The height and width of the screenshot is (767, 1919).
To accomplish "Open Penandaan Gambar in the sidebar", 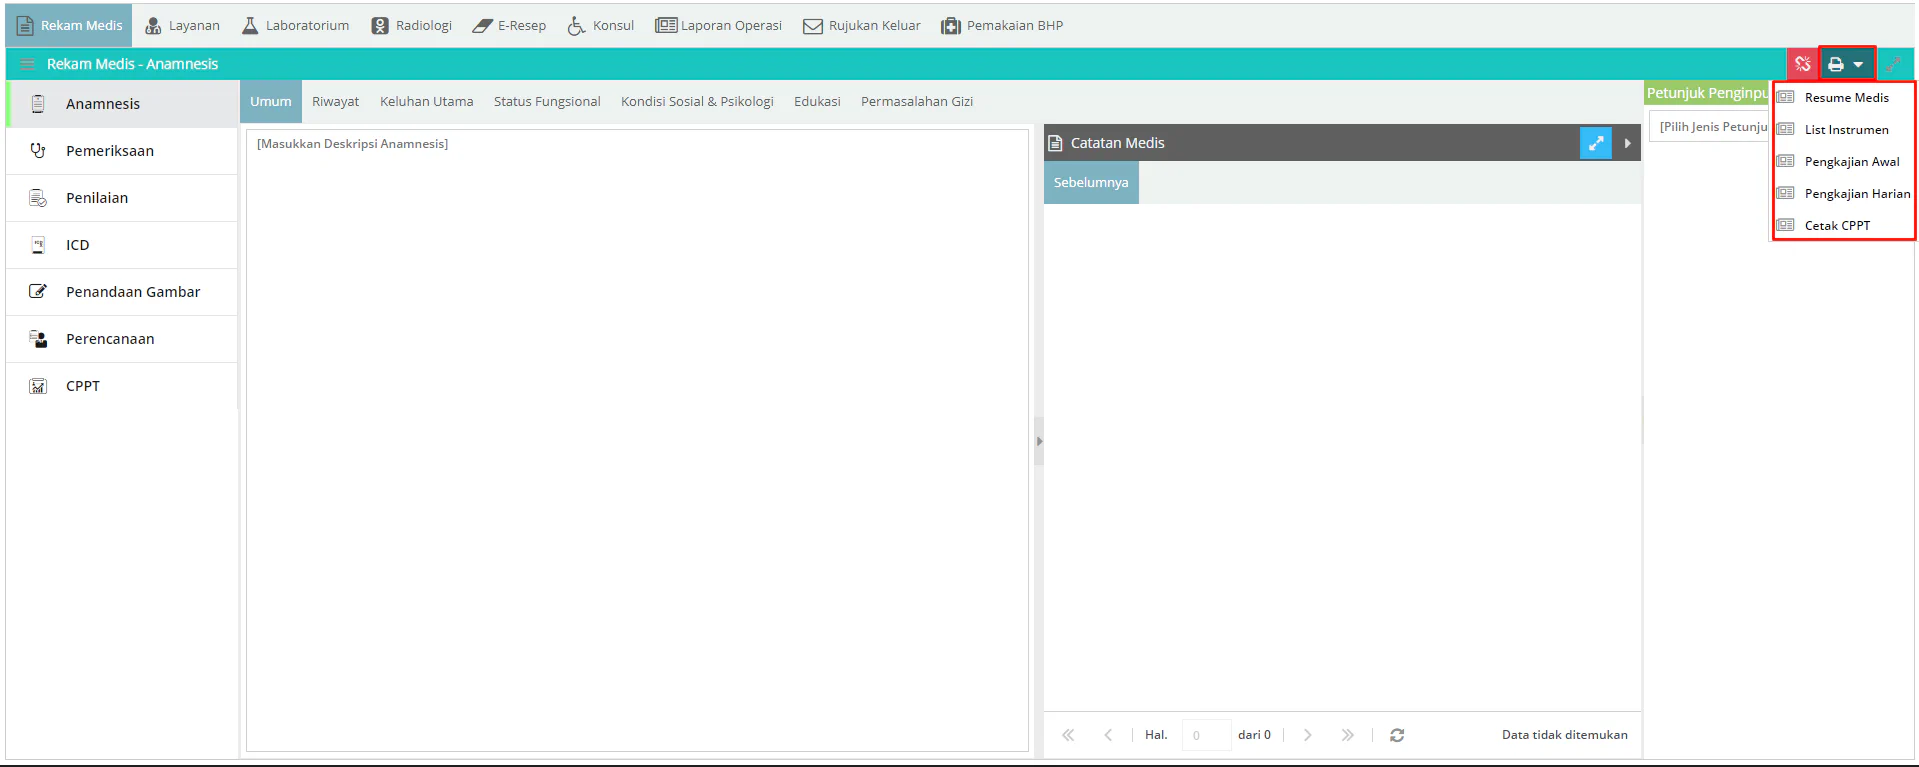I will [x=122, y=292].
